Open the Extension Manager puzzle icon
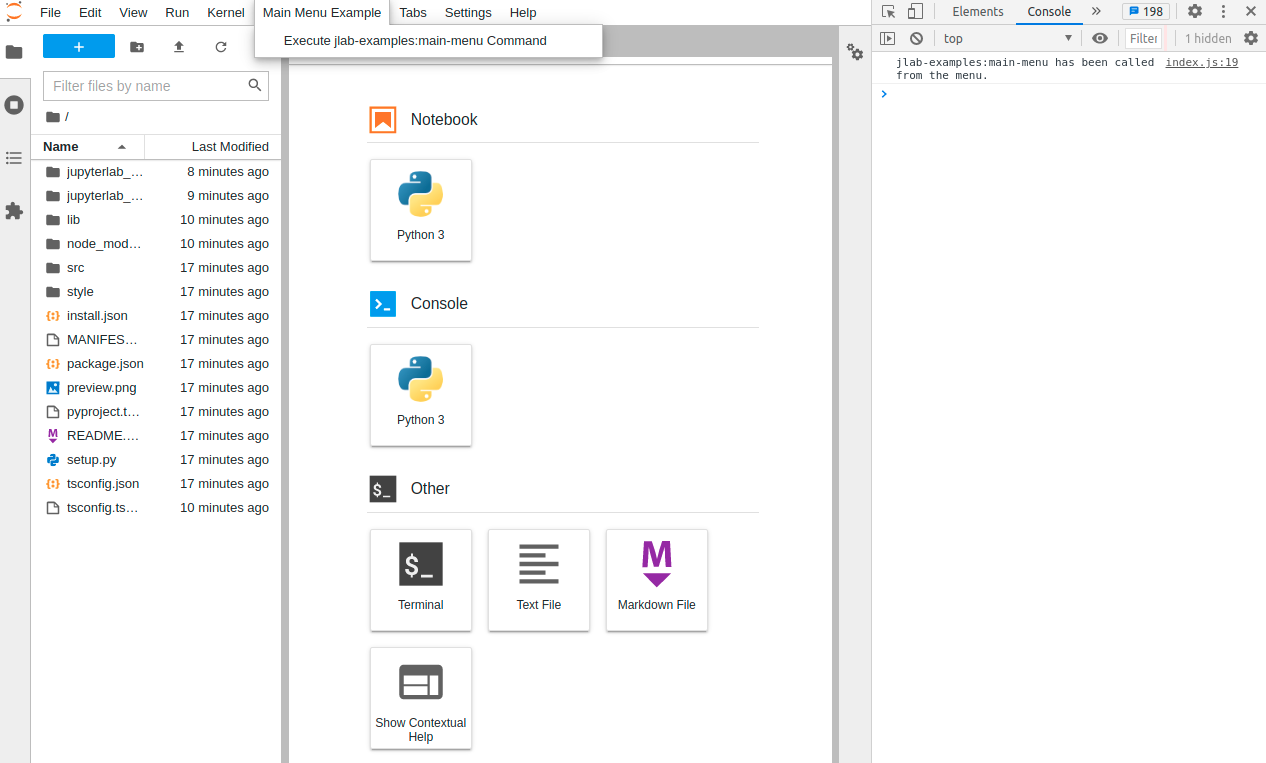Image resolution: width=1266 pixels, height=763 pixels. click(x=14, y=211)
